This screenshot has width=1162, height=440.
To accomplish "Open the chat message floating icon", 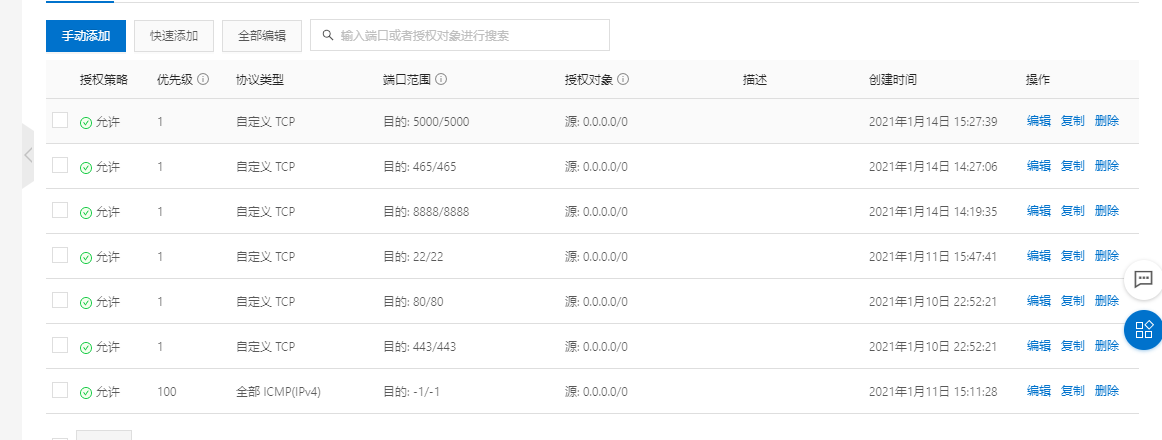I will click(x=1143, y=279).
